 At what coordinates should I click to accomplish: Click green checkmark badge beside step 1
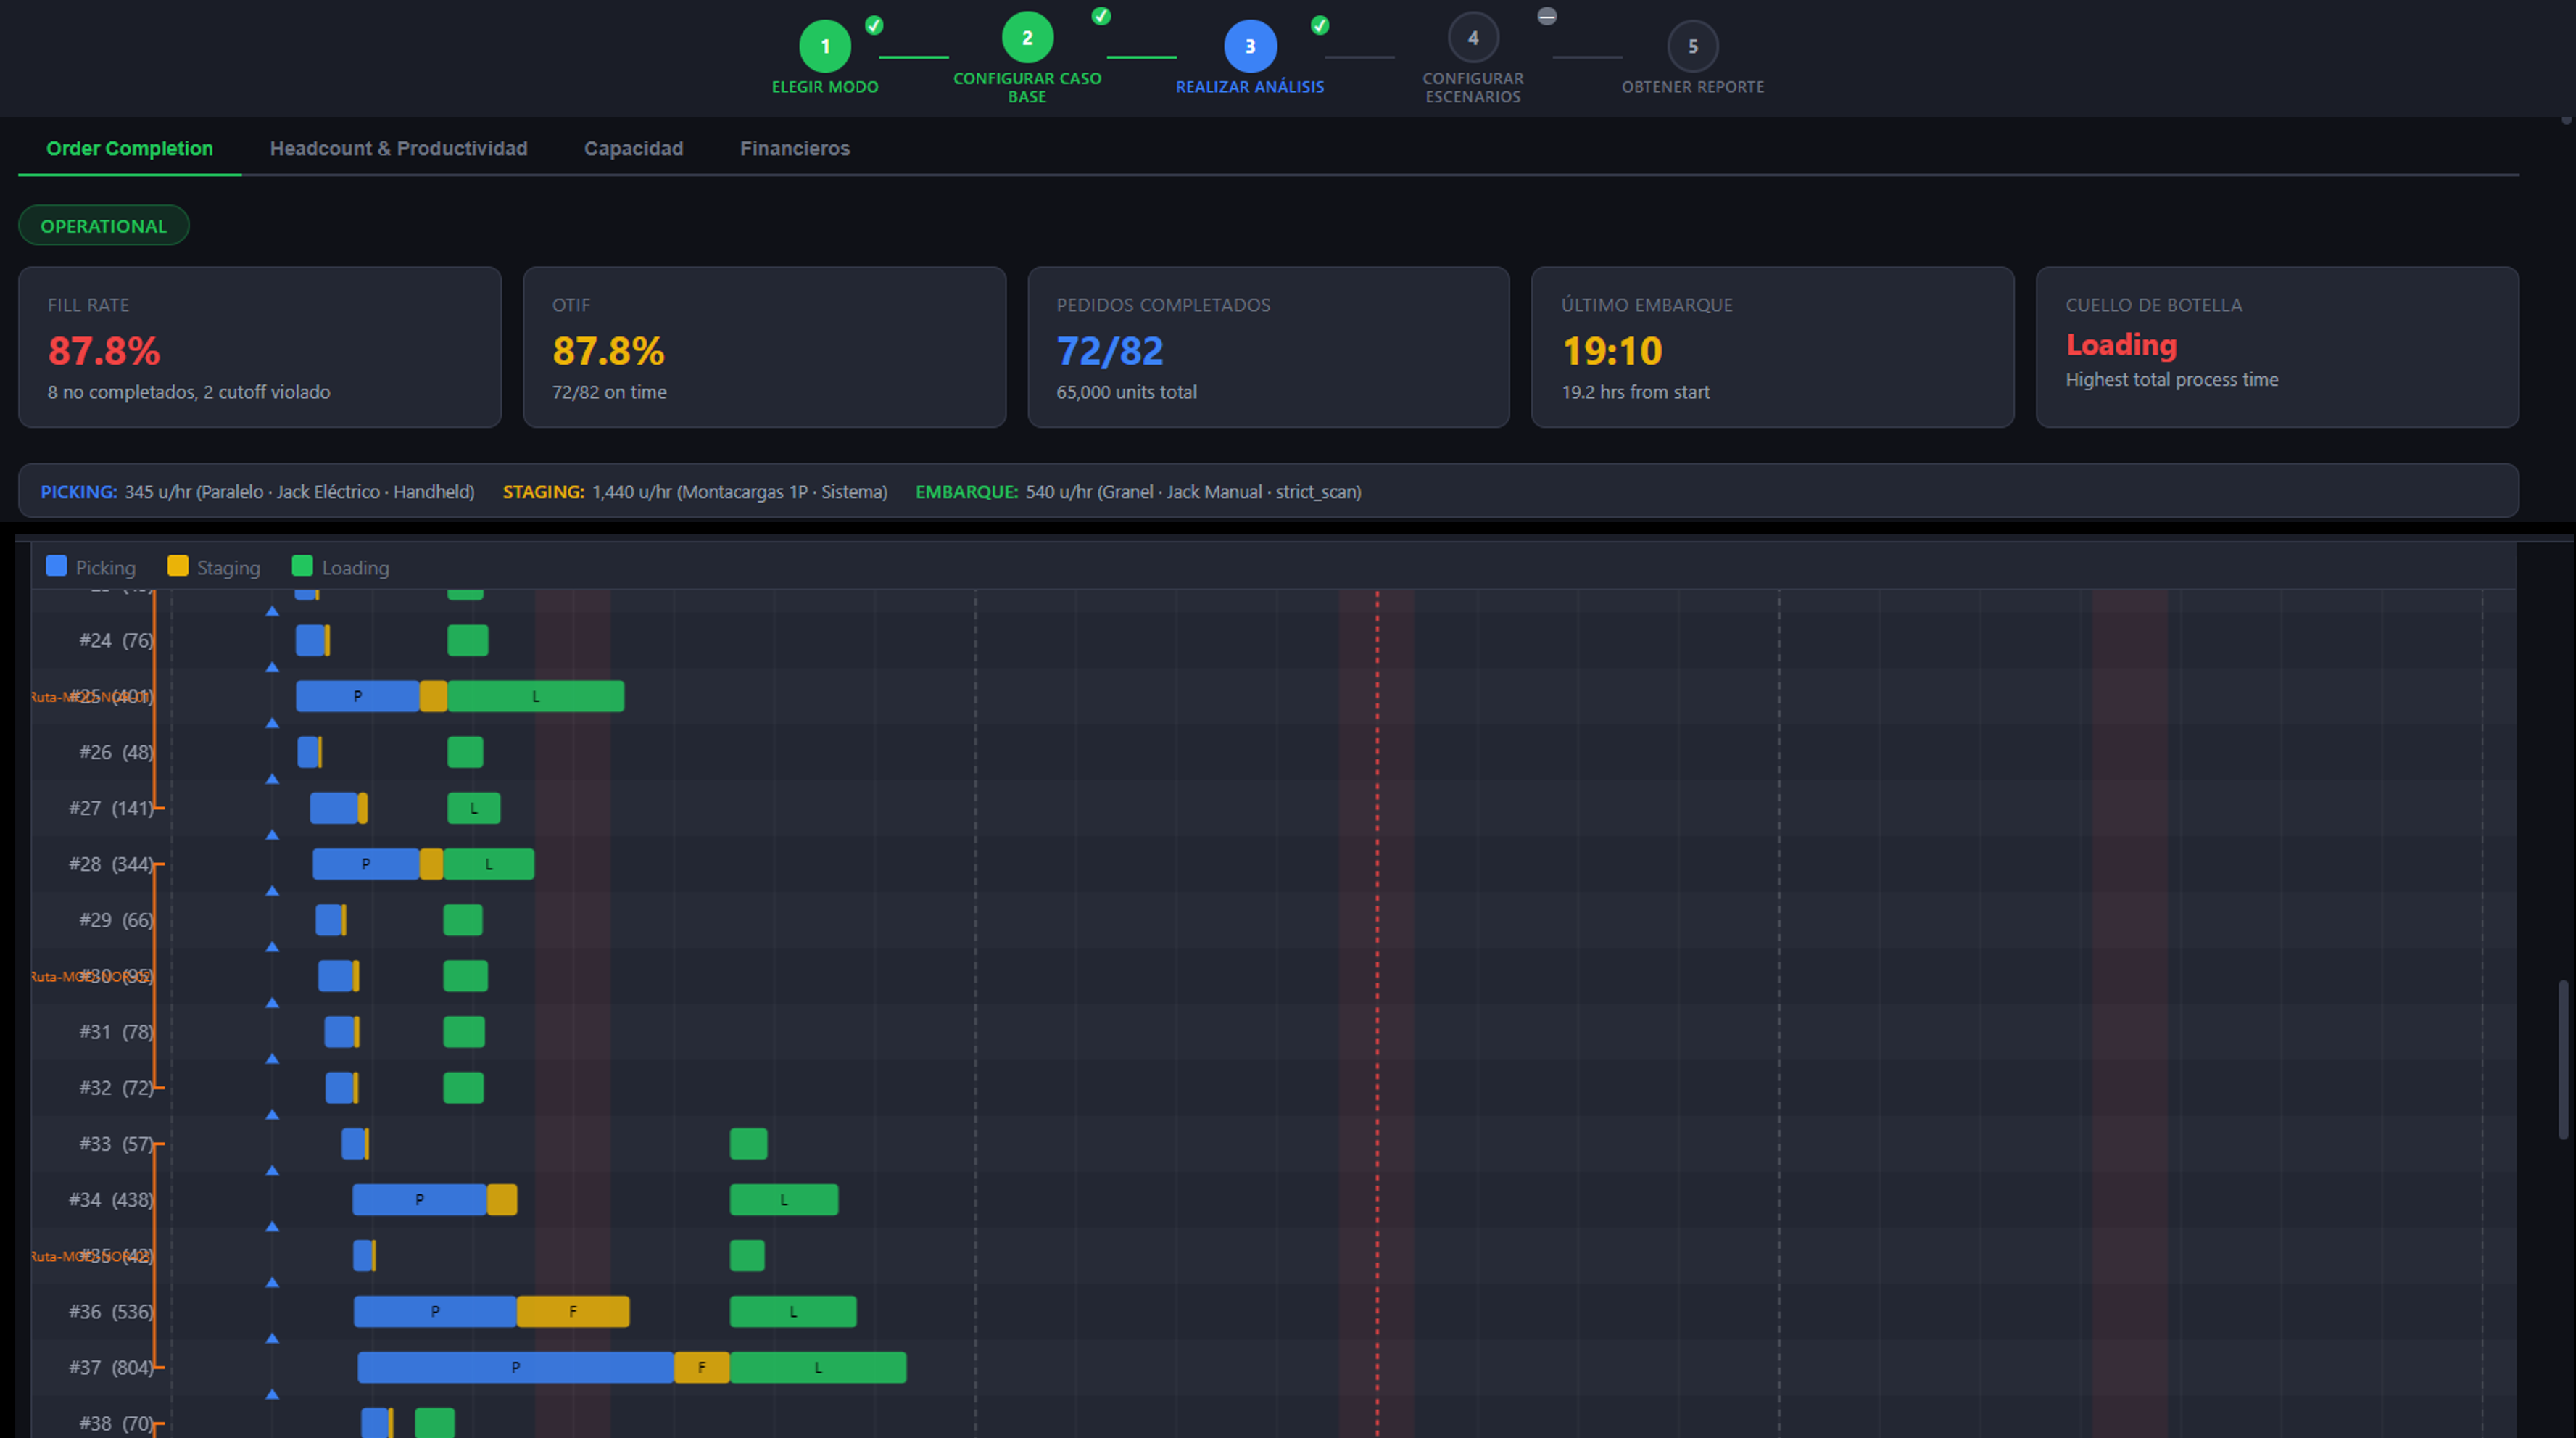click(874, 25)
